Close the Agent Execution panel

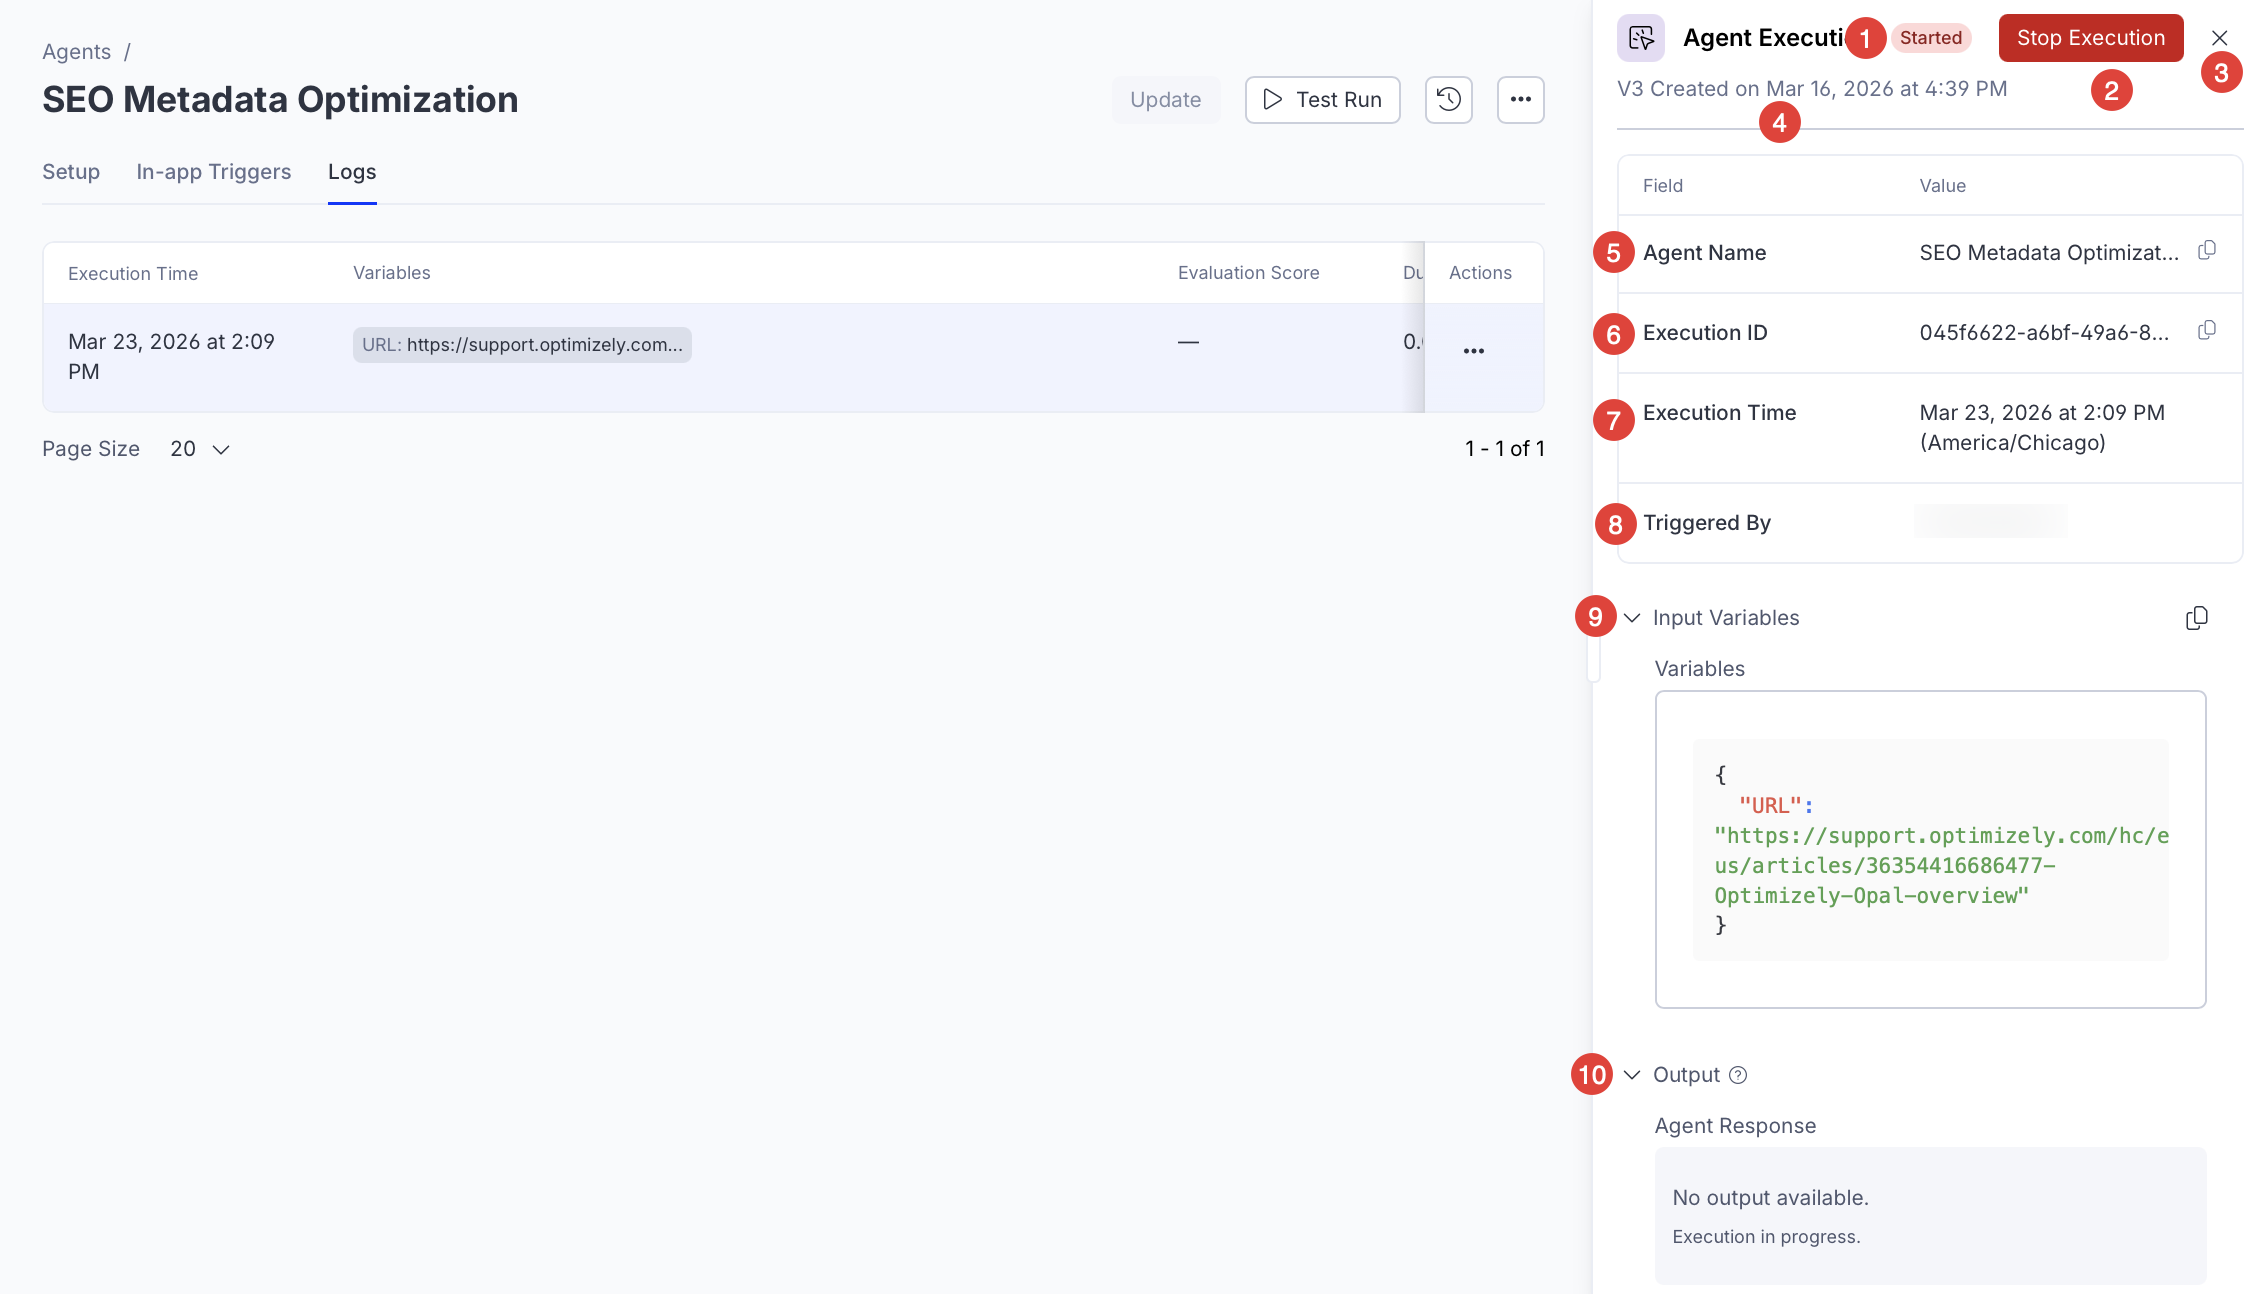point(2219,38)
